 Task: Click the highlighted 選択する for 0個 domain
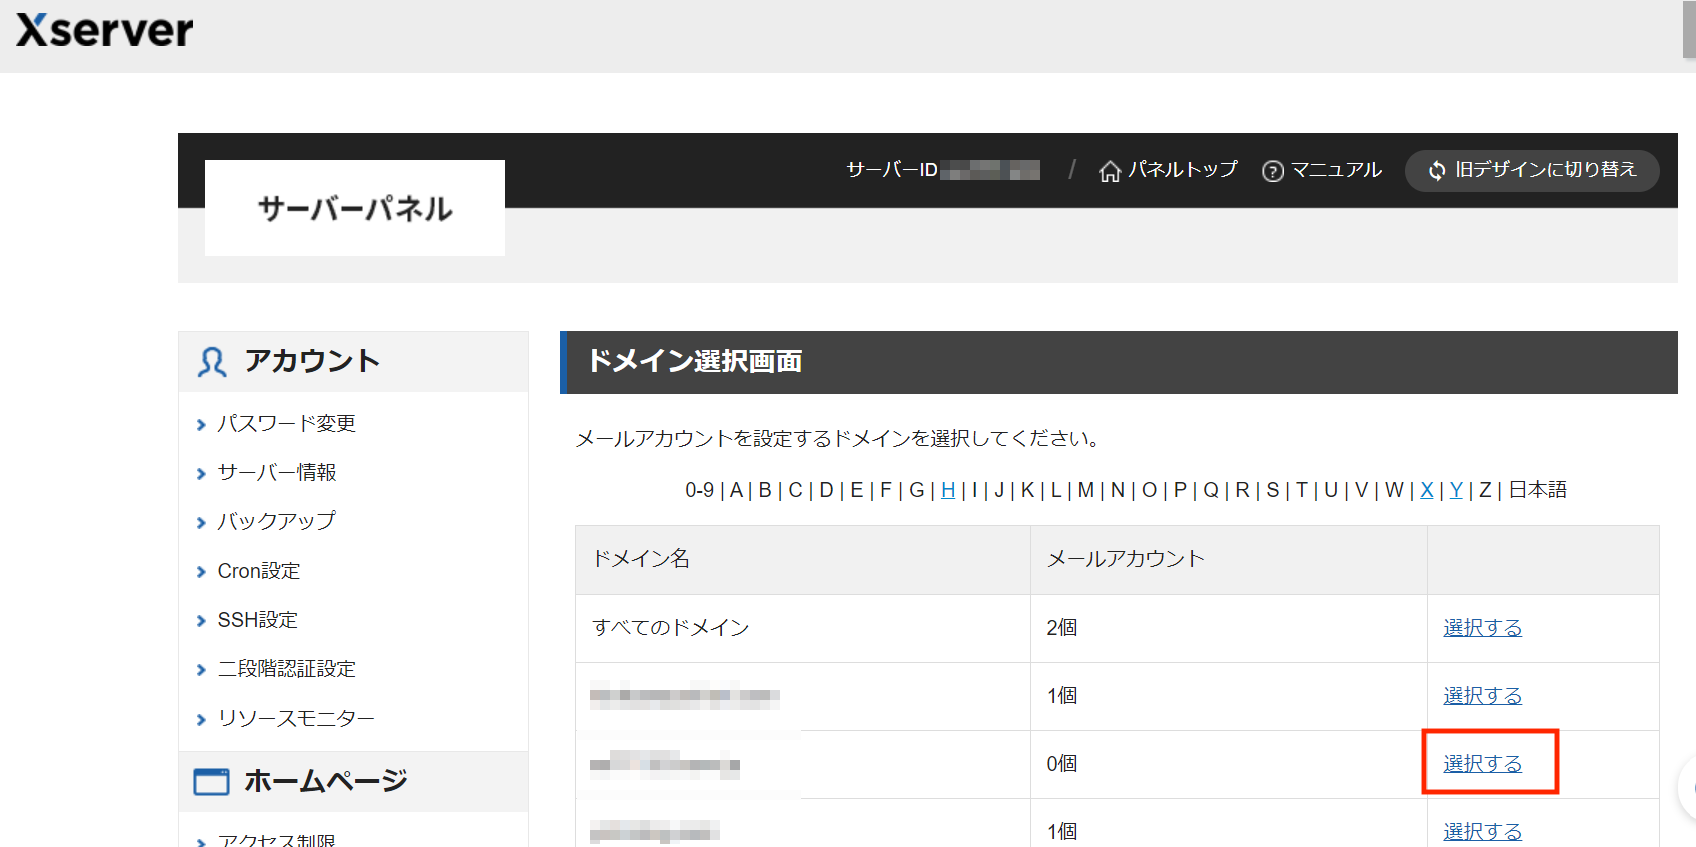click(1482, 764)
